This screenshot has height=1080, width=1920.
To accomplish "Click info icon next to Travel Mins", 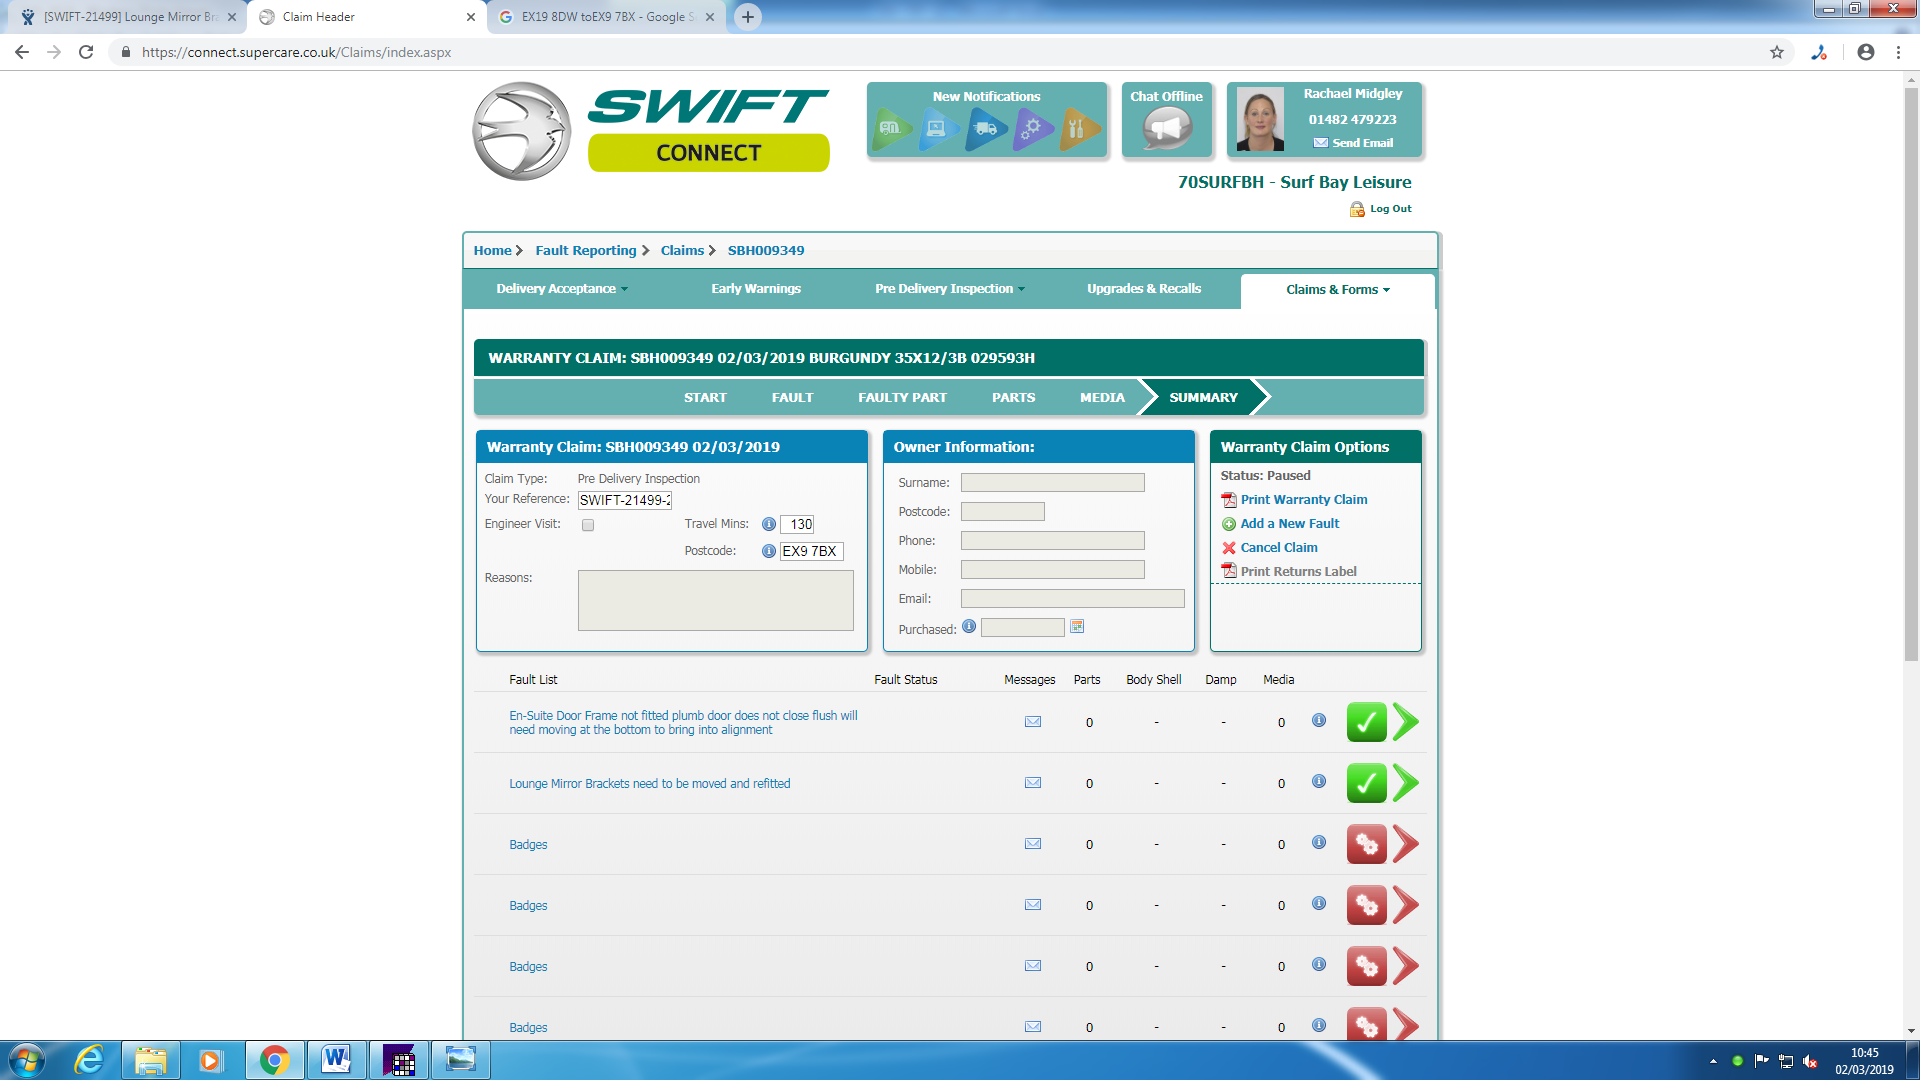I will pyautogui.click(x=768, y=524).
